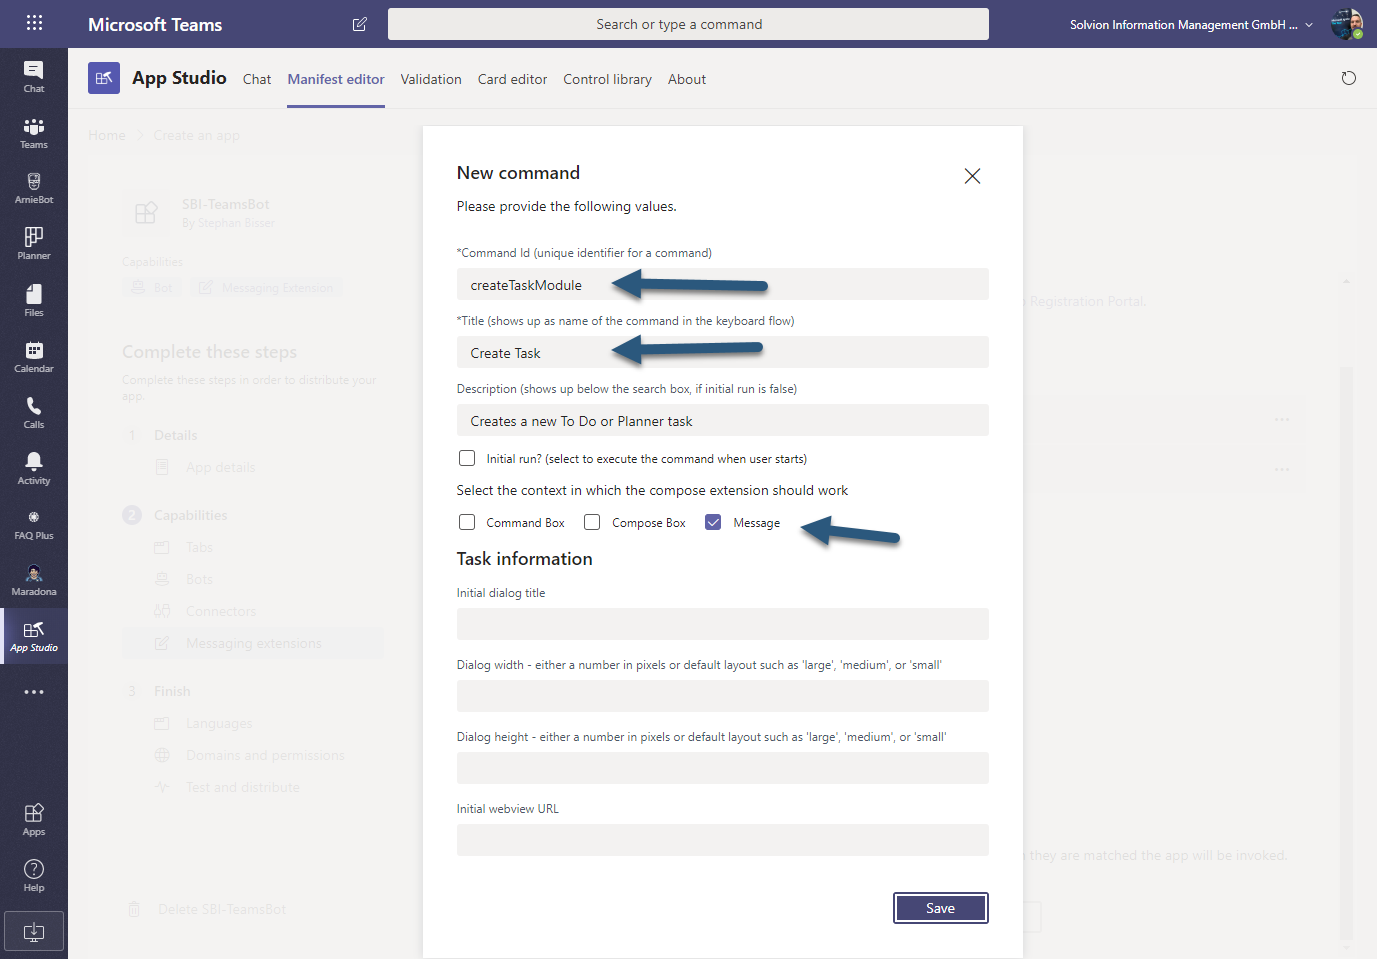1377x959 pixels.
Task: Check the Command Box context option
Action: (467, 522)
